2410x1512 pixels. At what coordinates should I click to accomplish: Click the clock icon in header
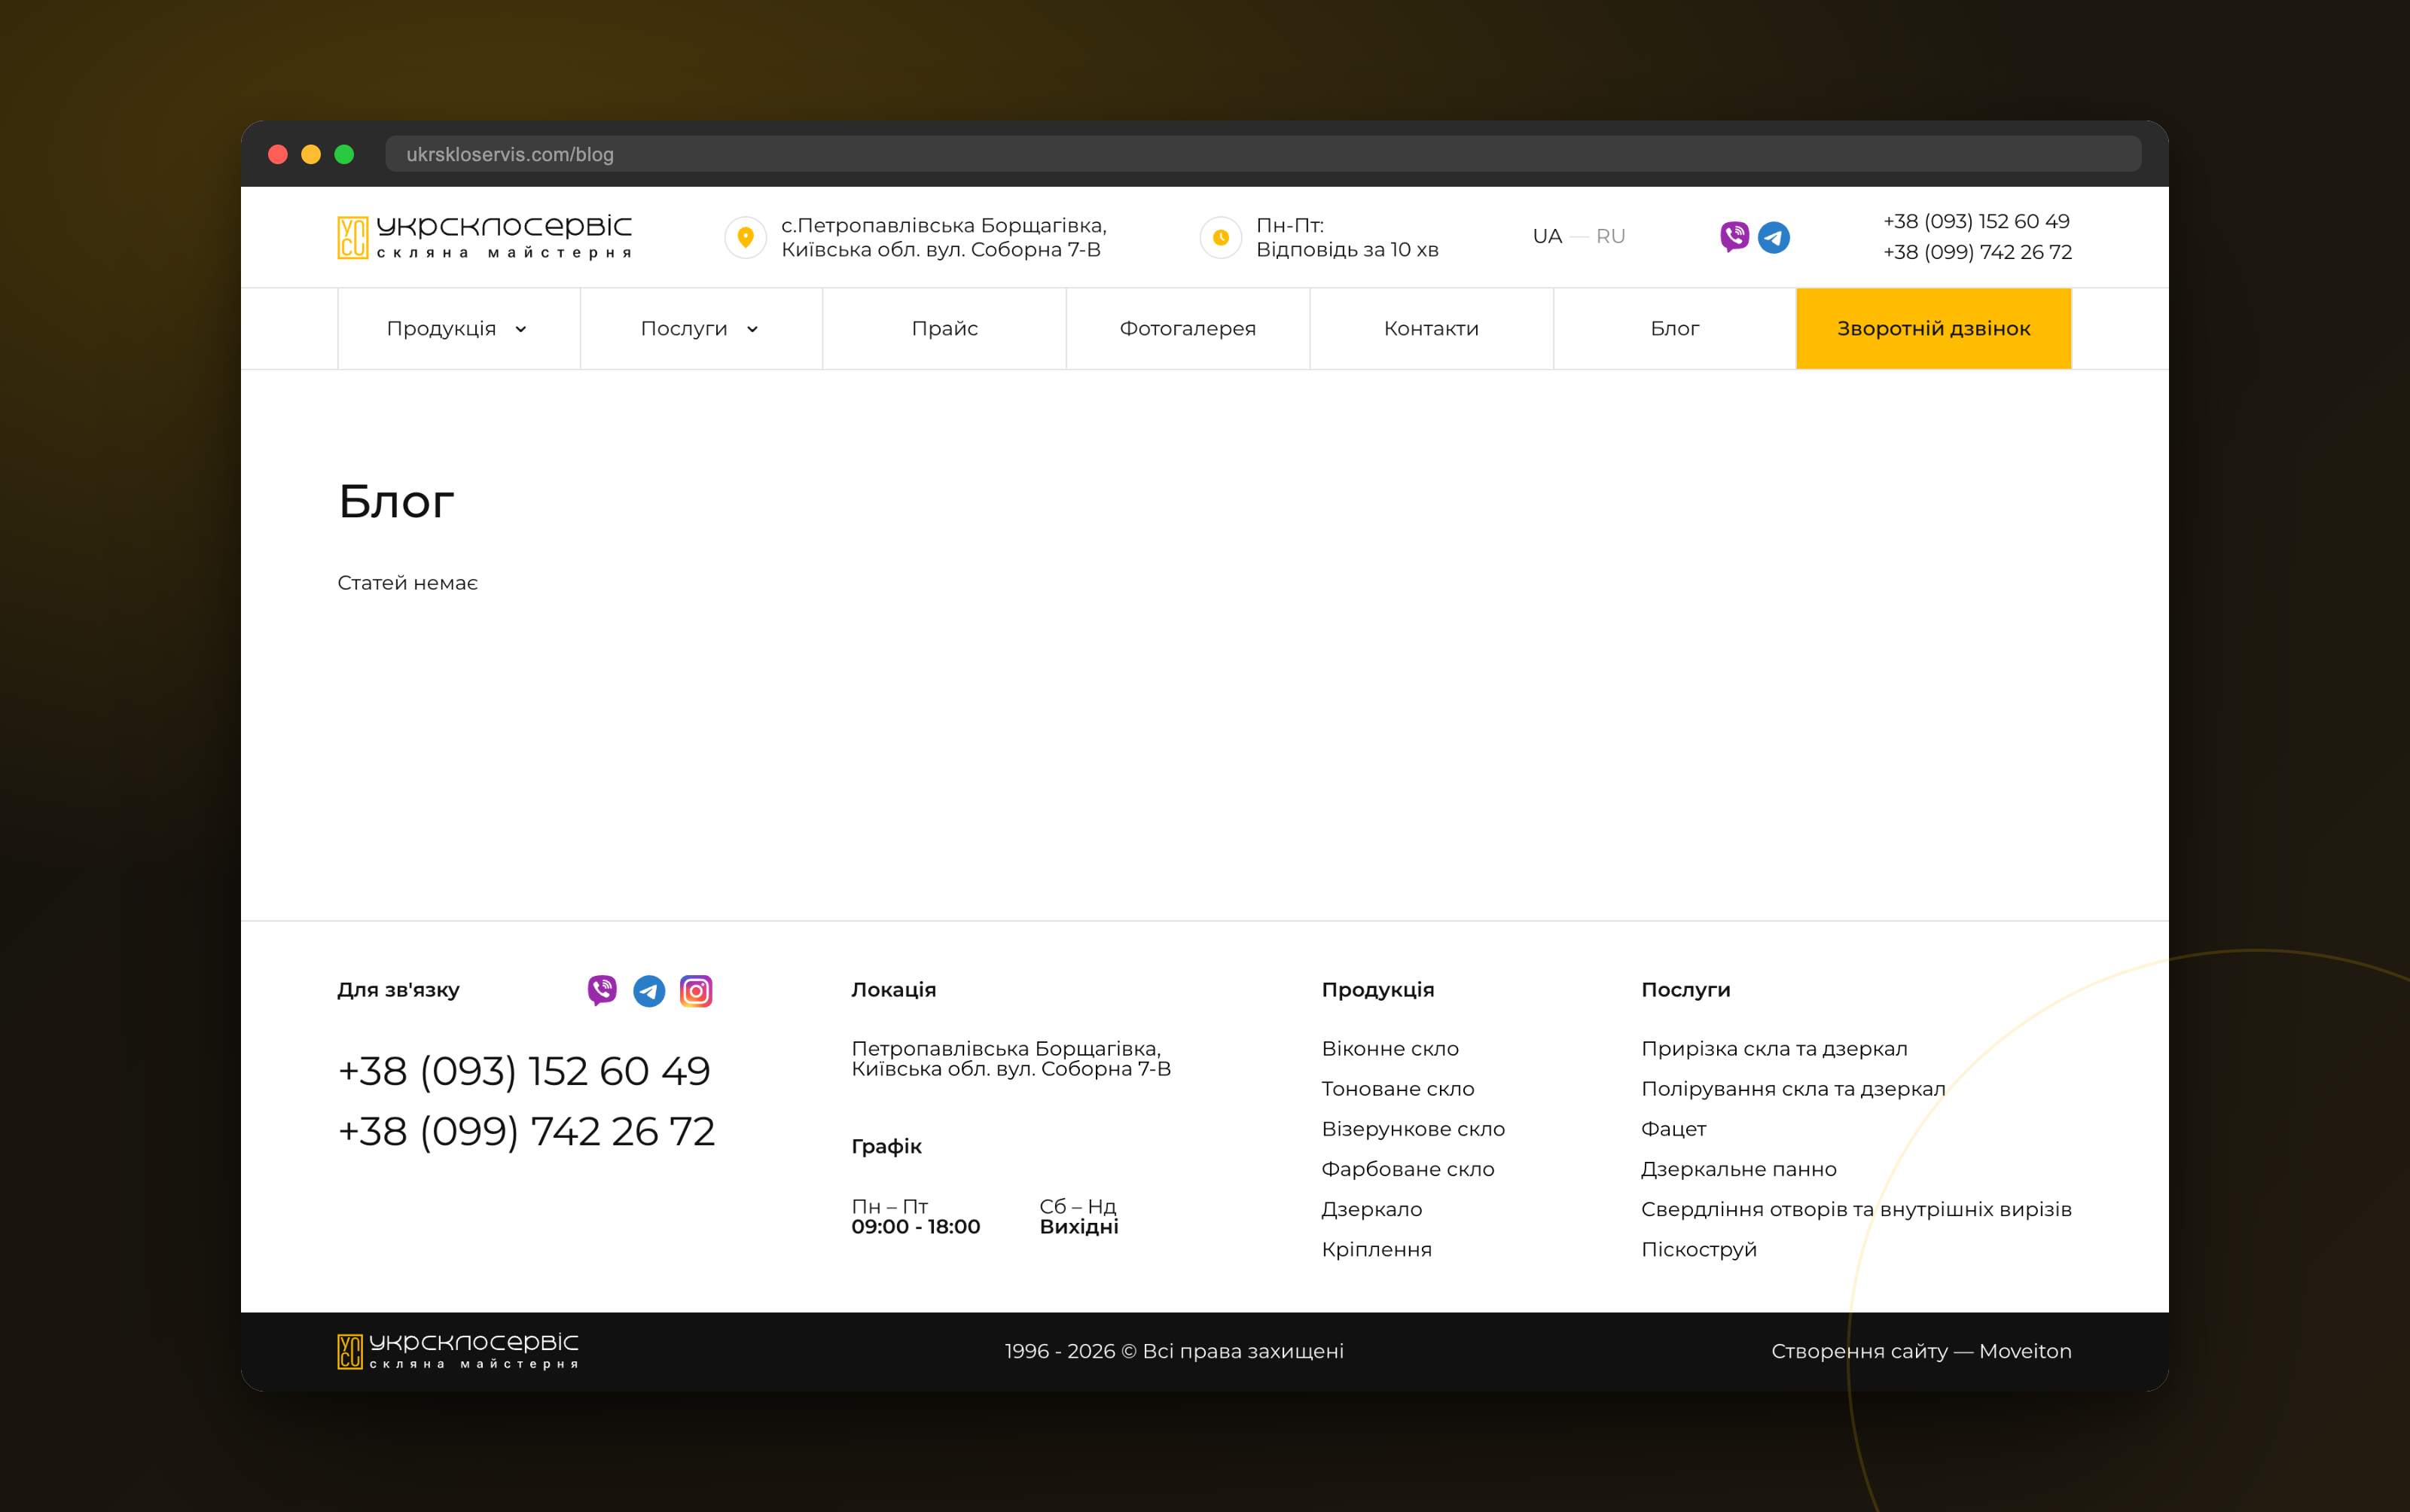click(x=1220, y=237)
